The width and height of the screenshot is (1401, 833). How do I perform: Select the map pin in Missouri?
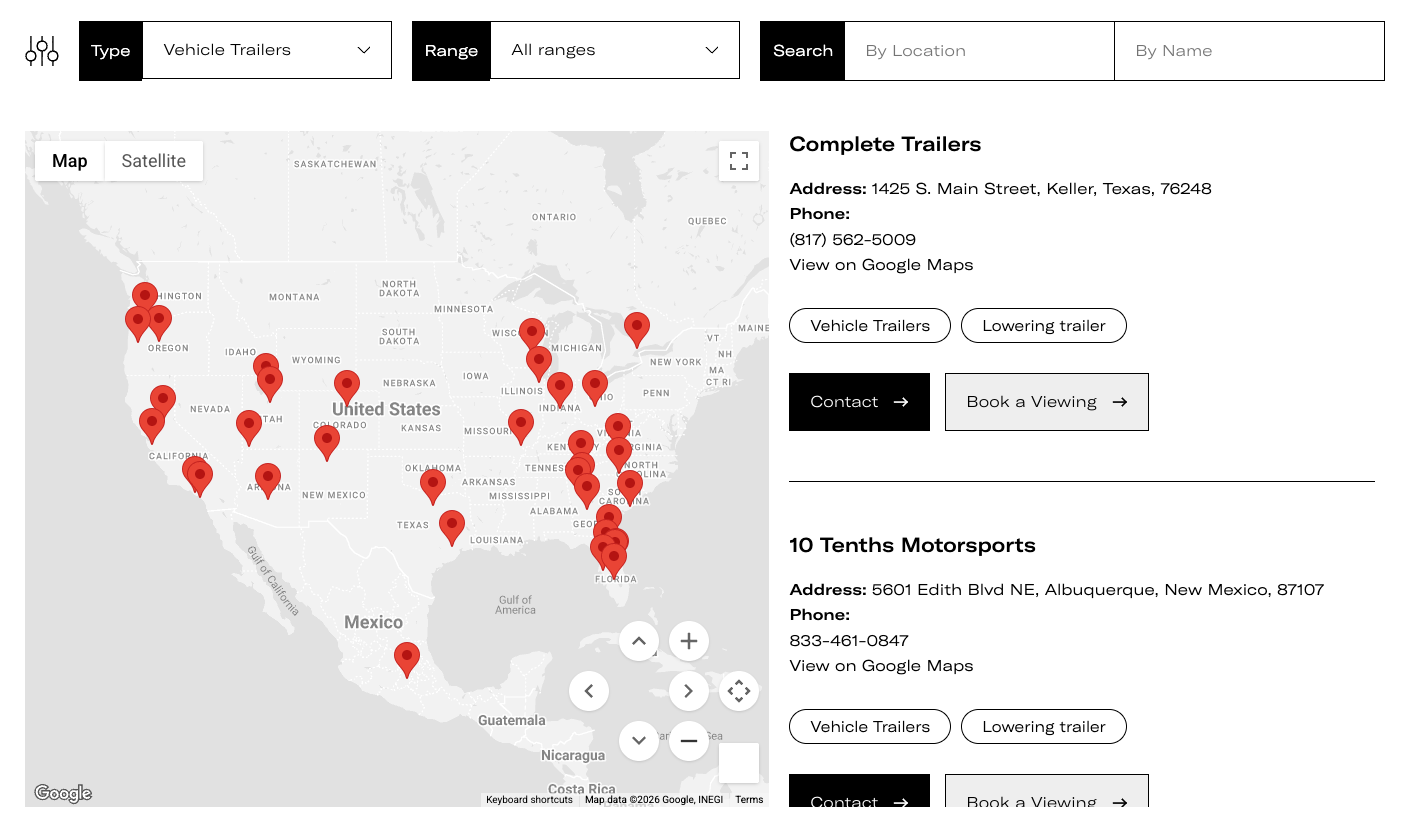click(521, 426)
